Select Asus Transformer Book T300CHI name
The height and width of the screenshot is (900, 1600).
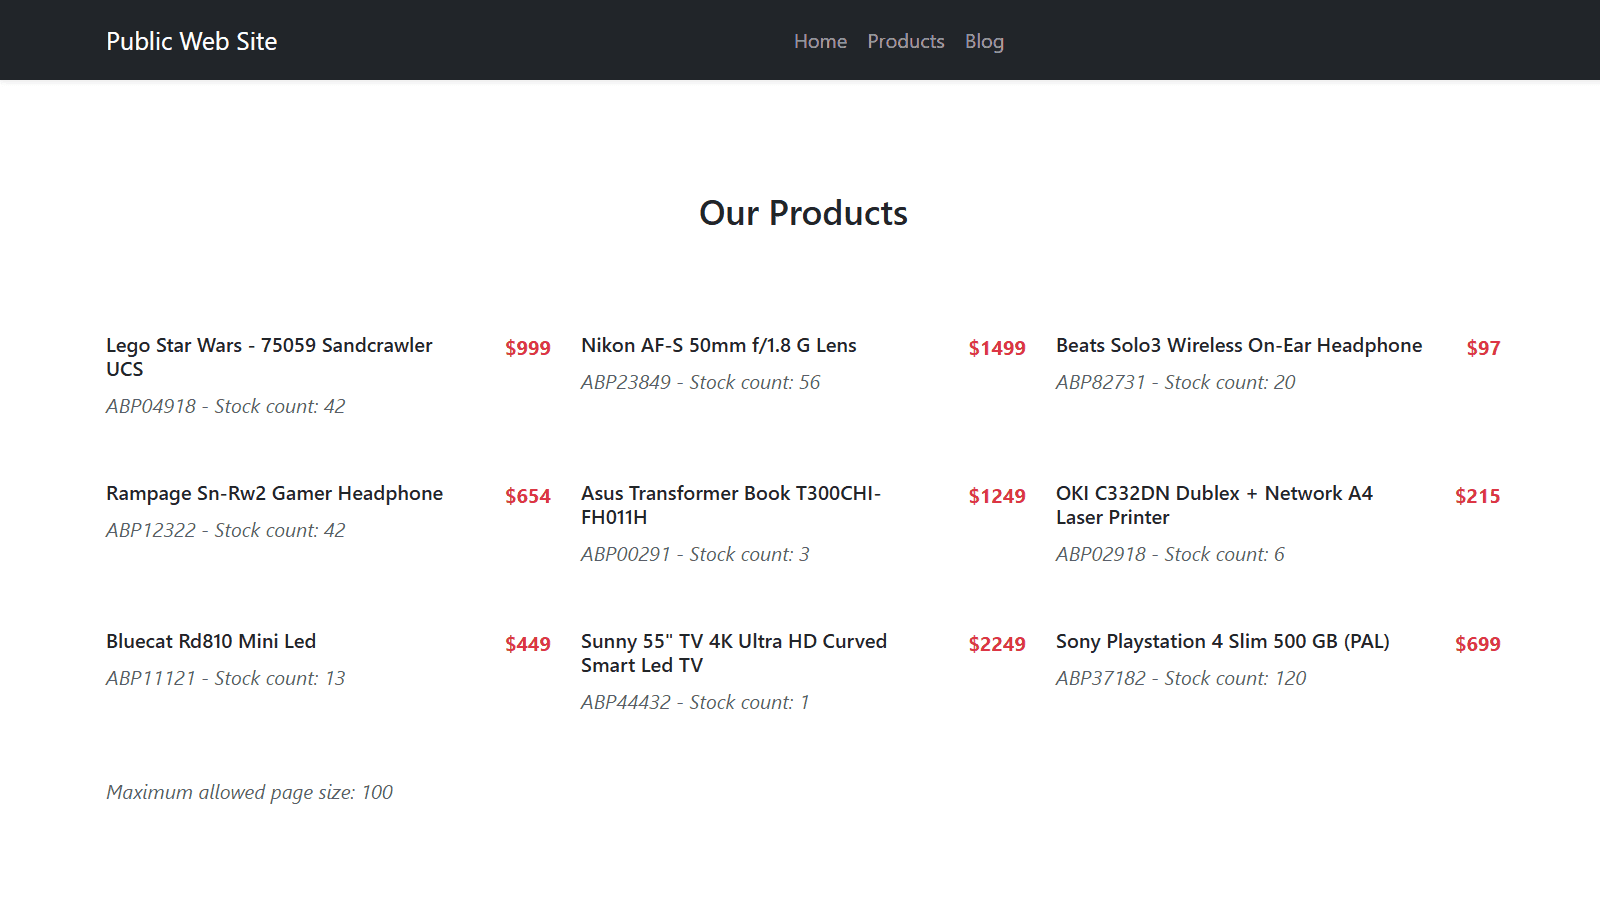[x=731, y=505]
